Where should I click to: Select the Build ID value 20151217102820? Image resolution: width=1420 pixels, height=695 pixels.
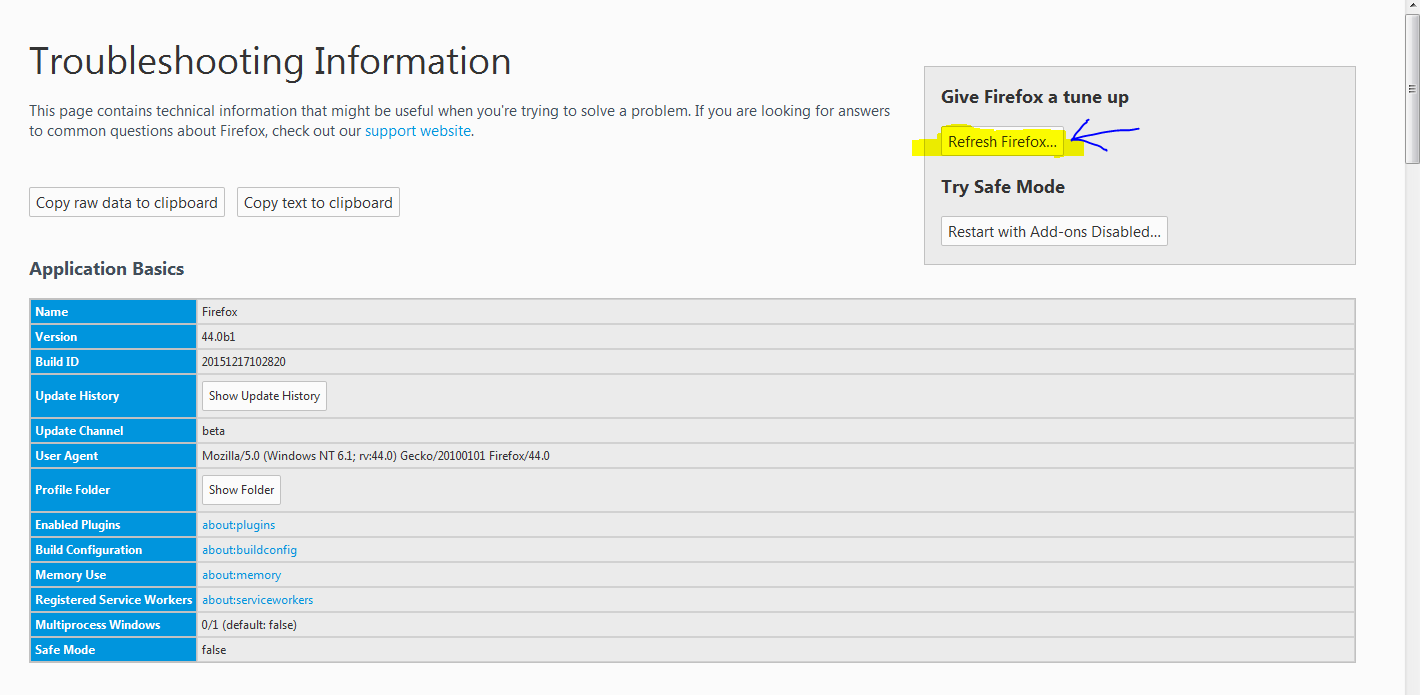point(243,362)
